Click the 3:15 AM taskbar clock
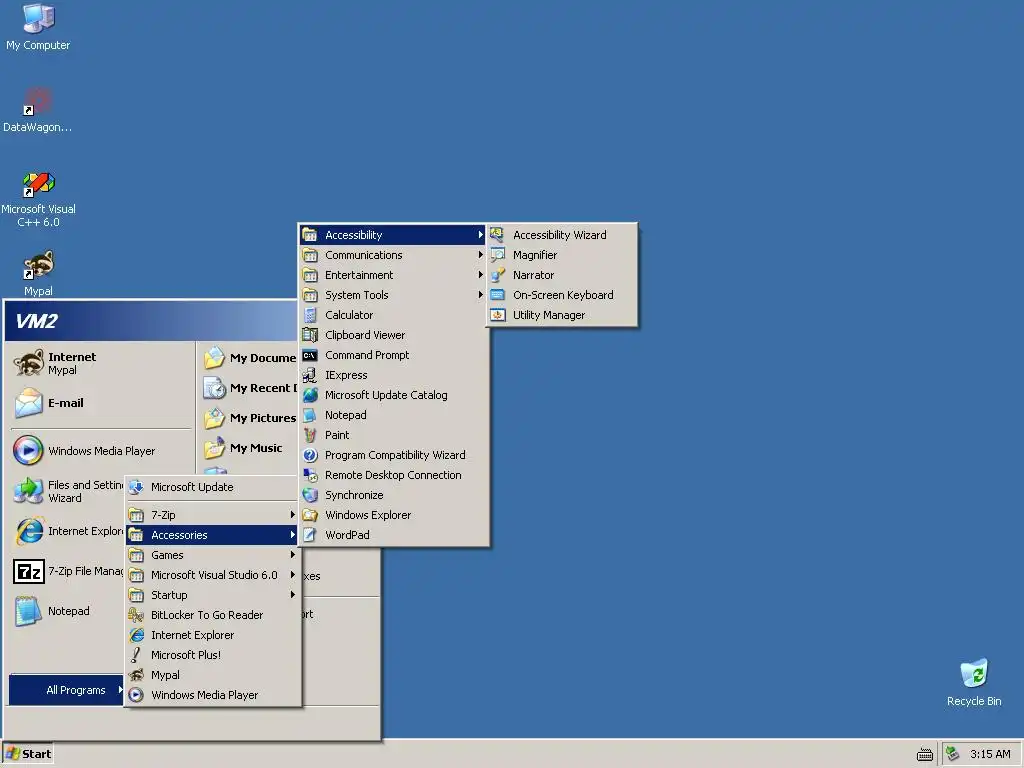 pyautogui.click(x=990, y=754)
